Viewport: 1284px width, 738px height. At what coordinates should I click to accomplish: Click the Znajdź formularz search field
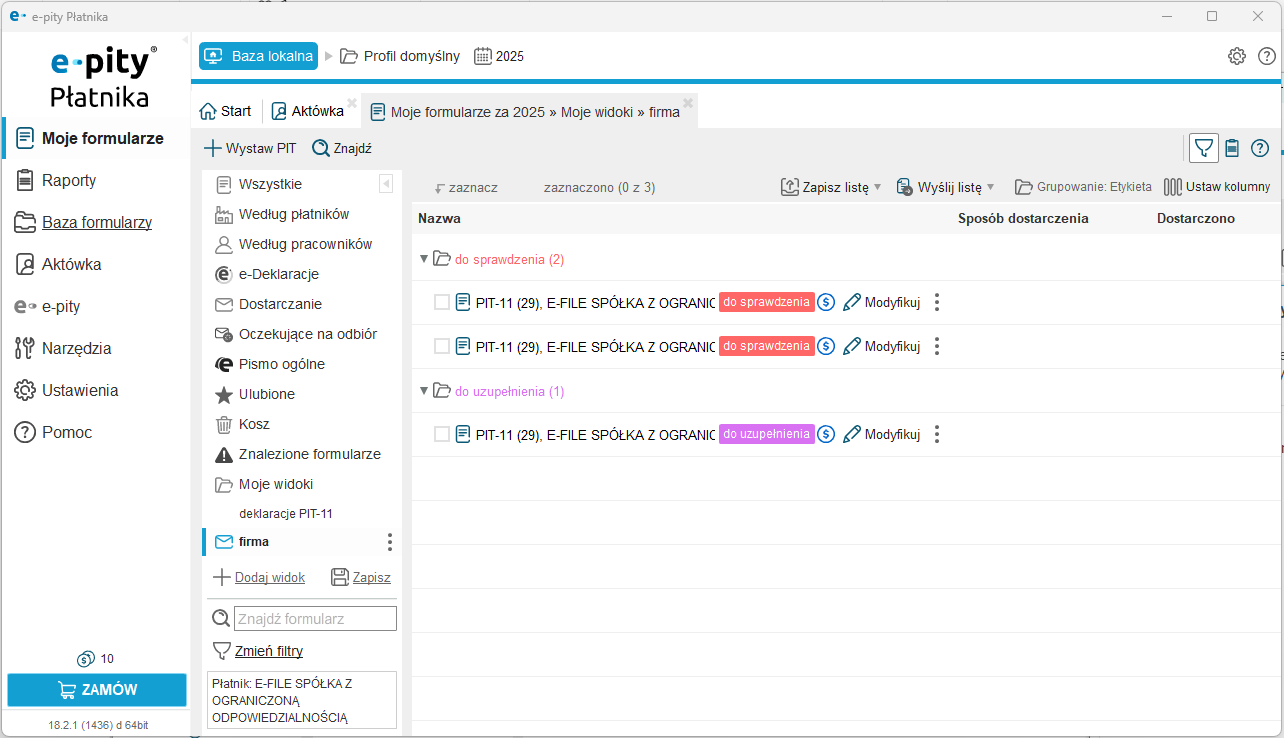click(315, 619)
